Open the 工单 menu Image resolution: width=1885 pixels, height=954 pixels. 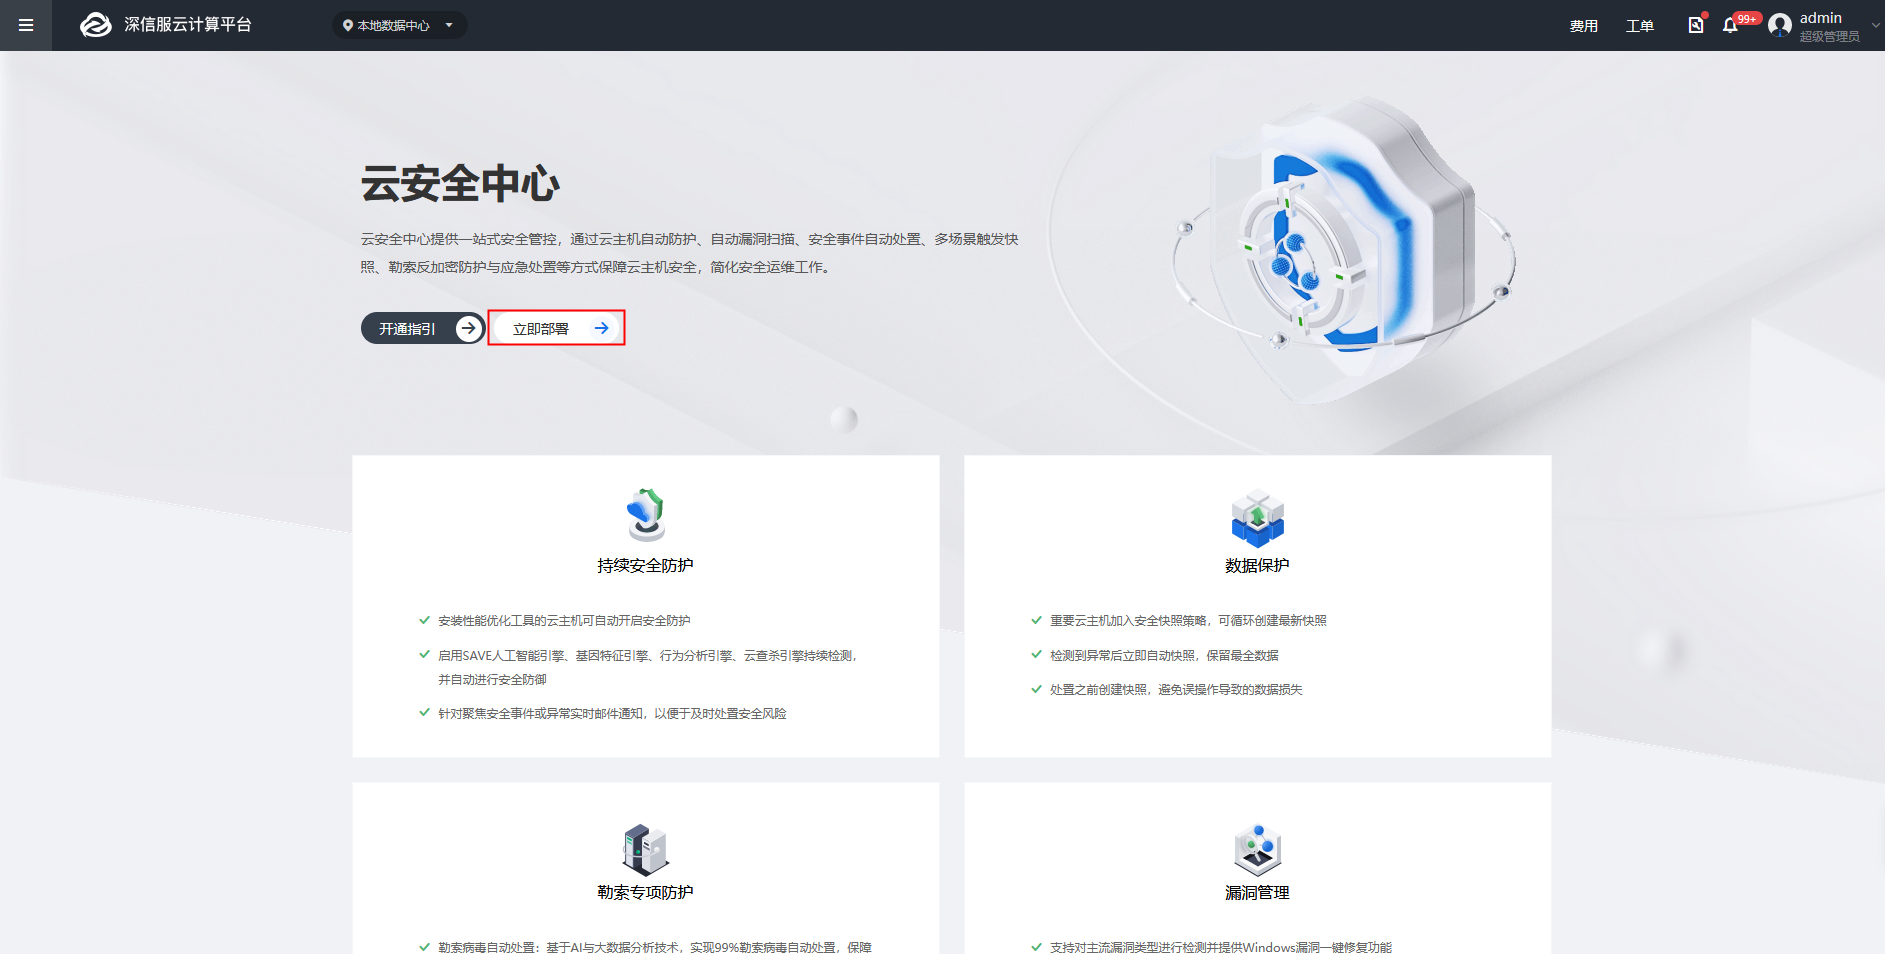tap(1639, 26)
